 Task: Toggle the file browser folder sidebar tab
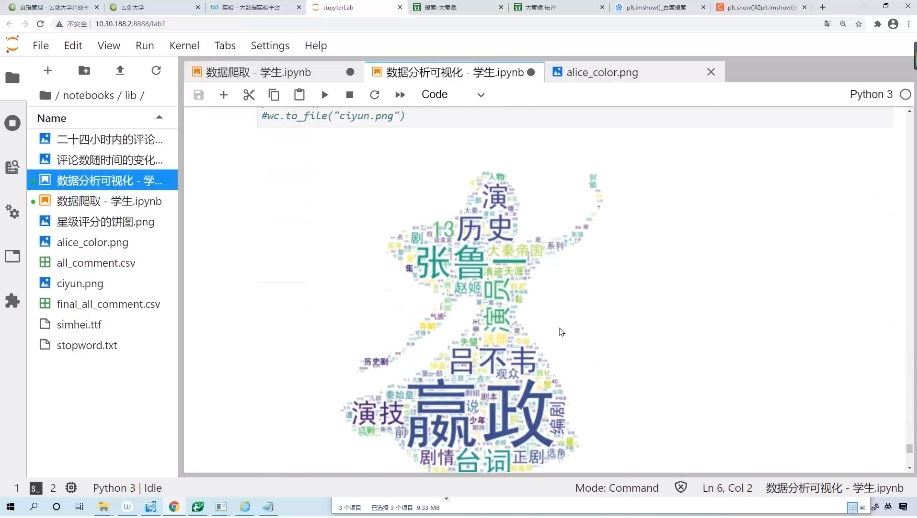[x=12, y=78]
